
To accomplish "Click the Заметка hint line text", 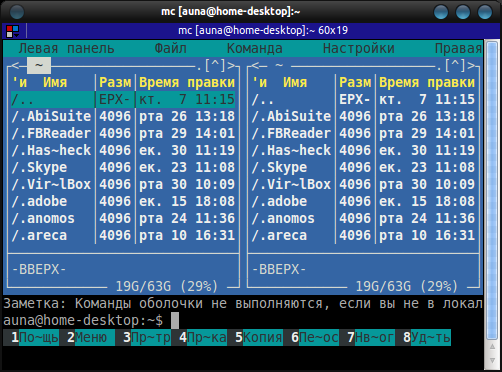I will [243, 304].
